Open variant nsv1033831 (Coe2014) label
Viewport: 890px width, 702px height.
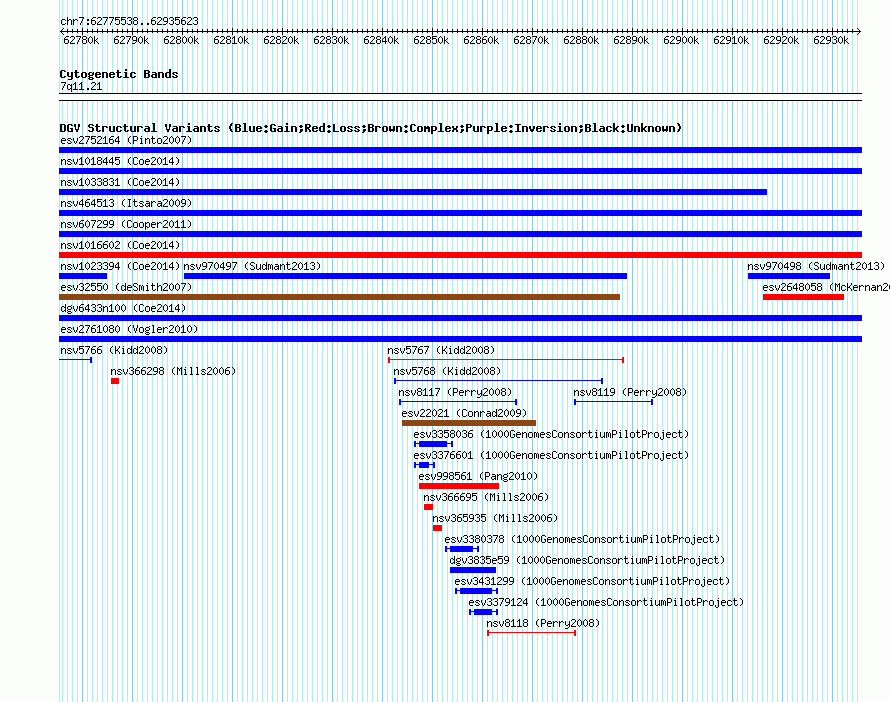(x=120, y=182)
